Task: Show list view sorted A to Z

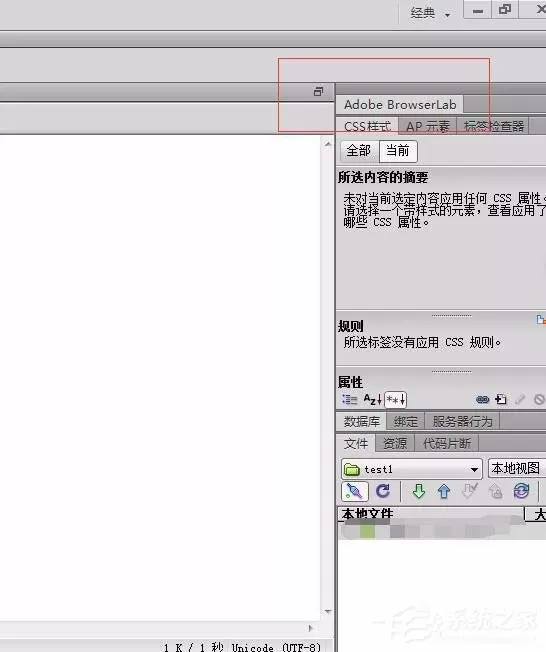Action: (372, 400)
